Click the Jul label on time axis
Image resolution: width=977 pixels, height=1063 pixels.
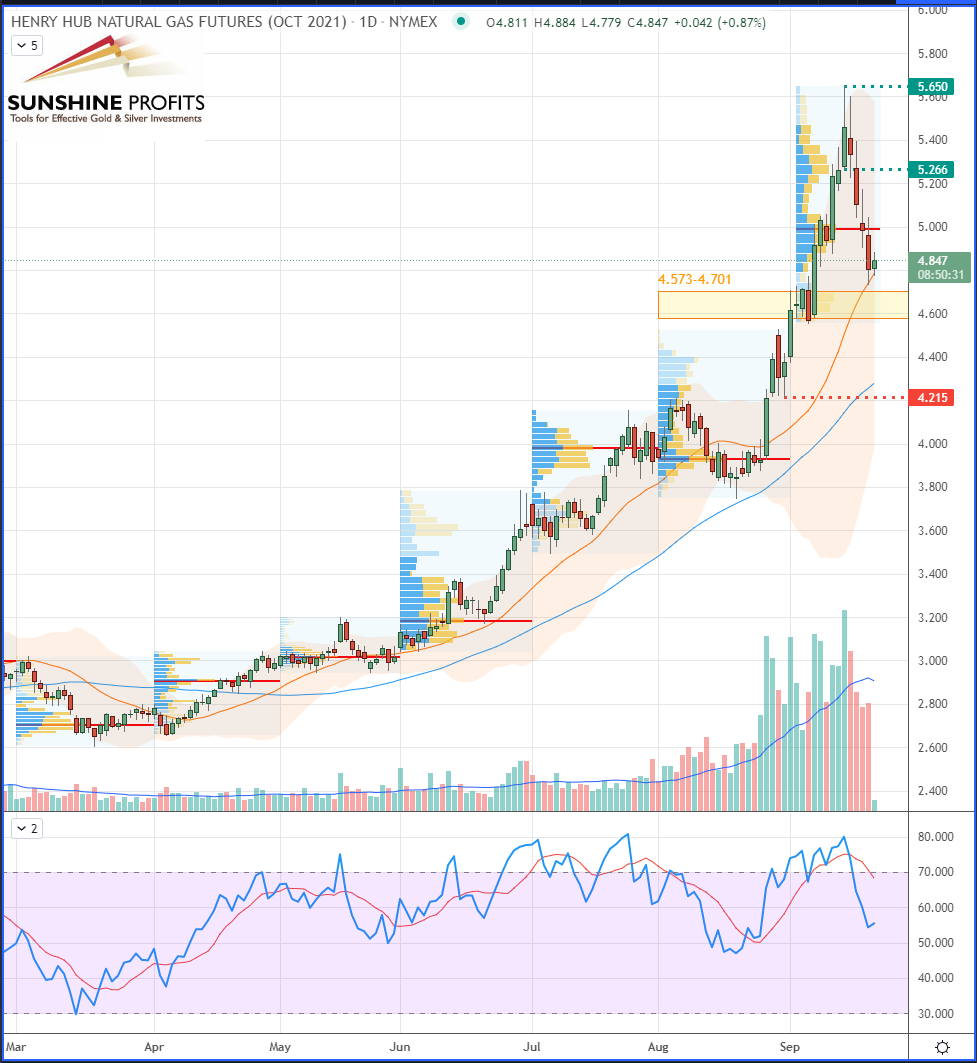(532, 1047)
